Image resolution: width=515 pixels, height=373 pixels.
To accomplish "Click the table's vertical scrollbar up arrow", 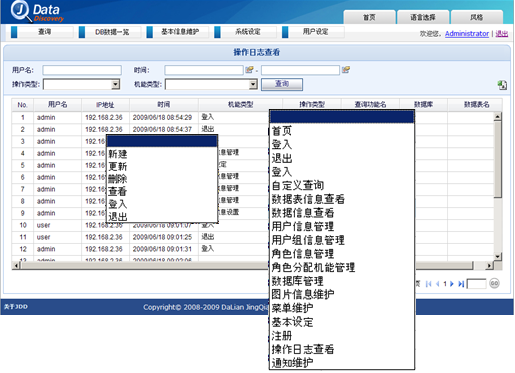I will tap(498, 116).
